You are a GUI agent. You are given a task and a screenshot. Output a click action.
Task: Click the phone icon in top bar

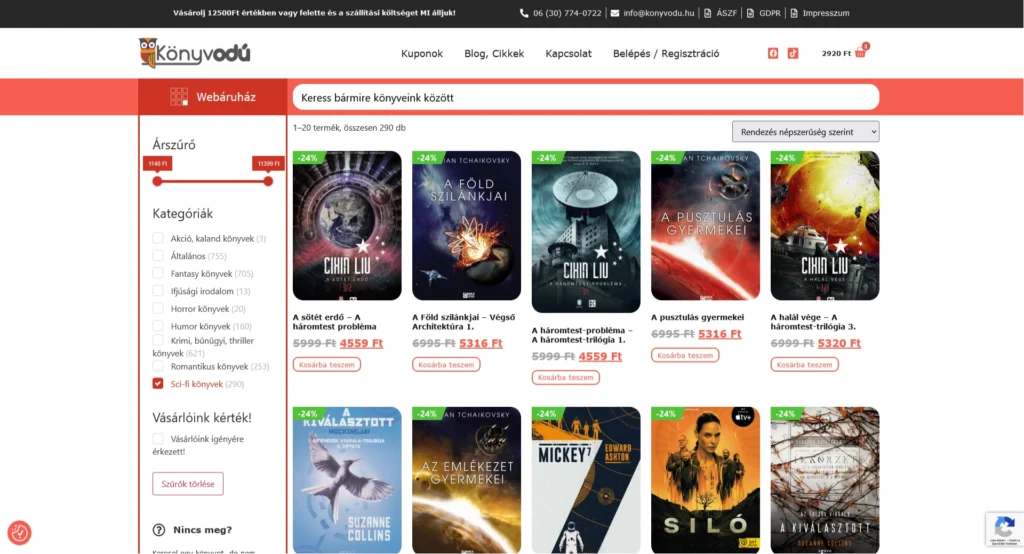coord(524,13)
